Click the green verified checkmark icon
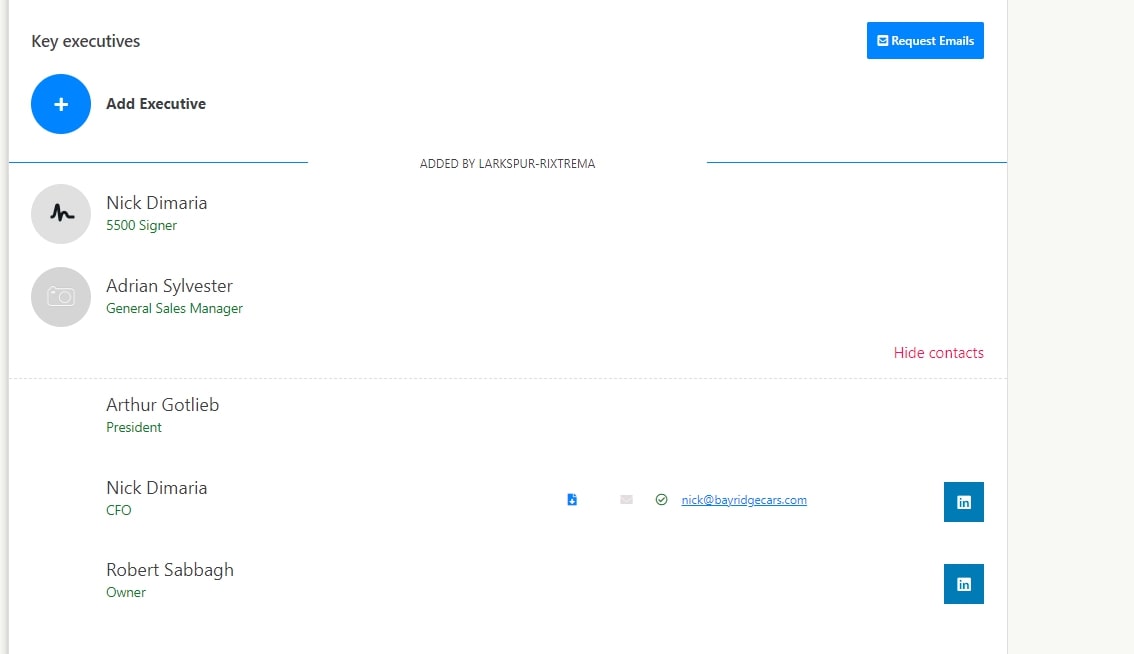 point(661,500)
